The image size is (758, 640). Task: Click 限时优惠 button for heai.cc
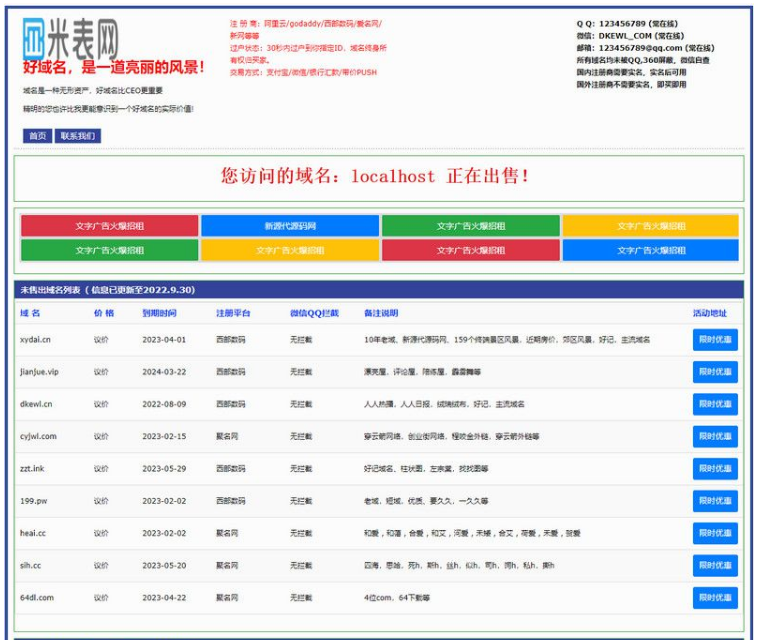click(715, 533)
